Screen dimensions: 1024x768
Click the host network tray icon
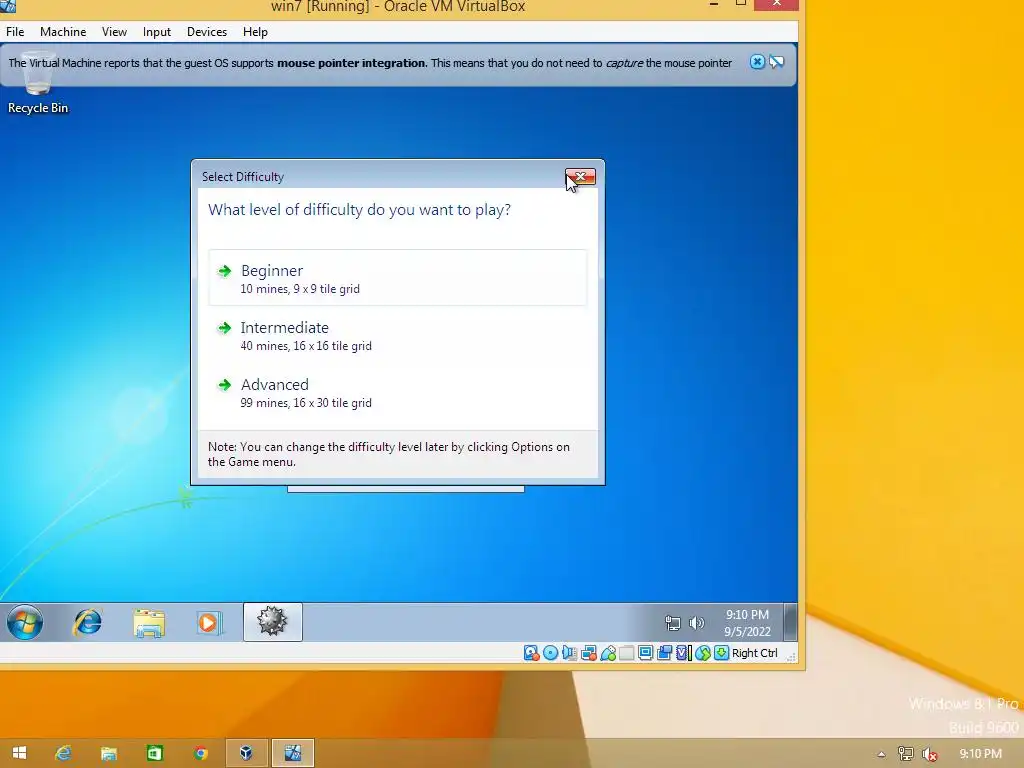point(905,754)
